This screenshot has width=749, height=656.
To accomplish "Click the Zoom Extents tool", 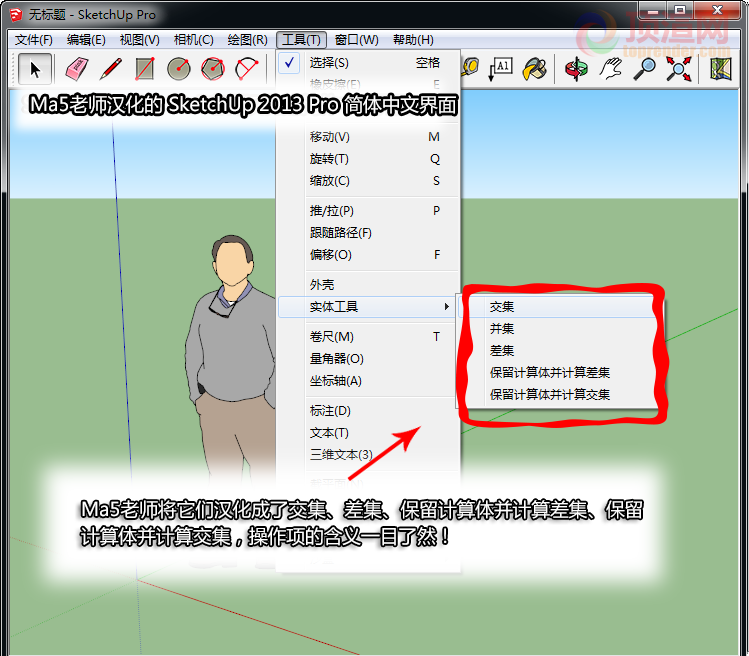I will [x=679, y=69].
